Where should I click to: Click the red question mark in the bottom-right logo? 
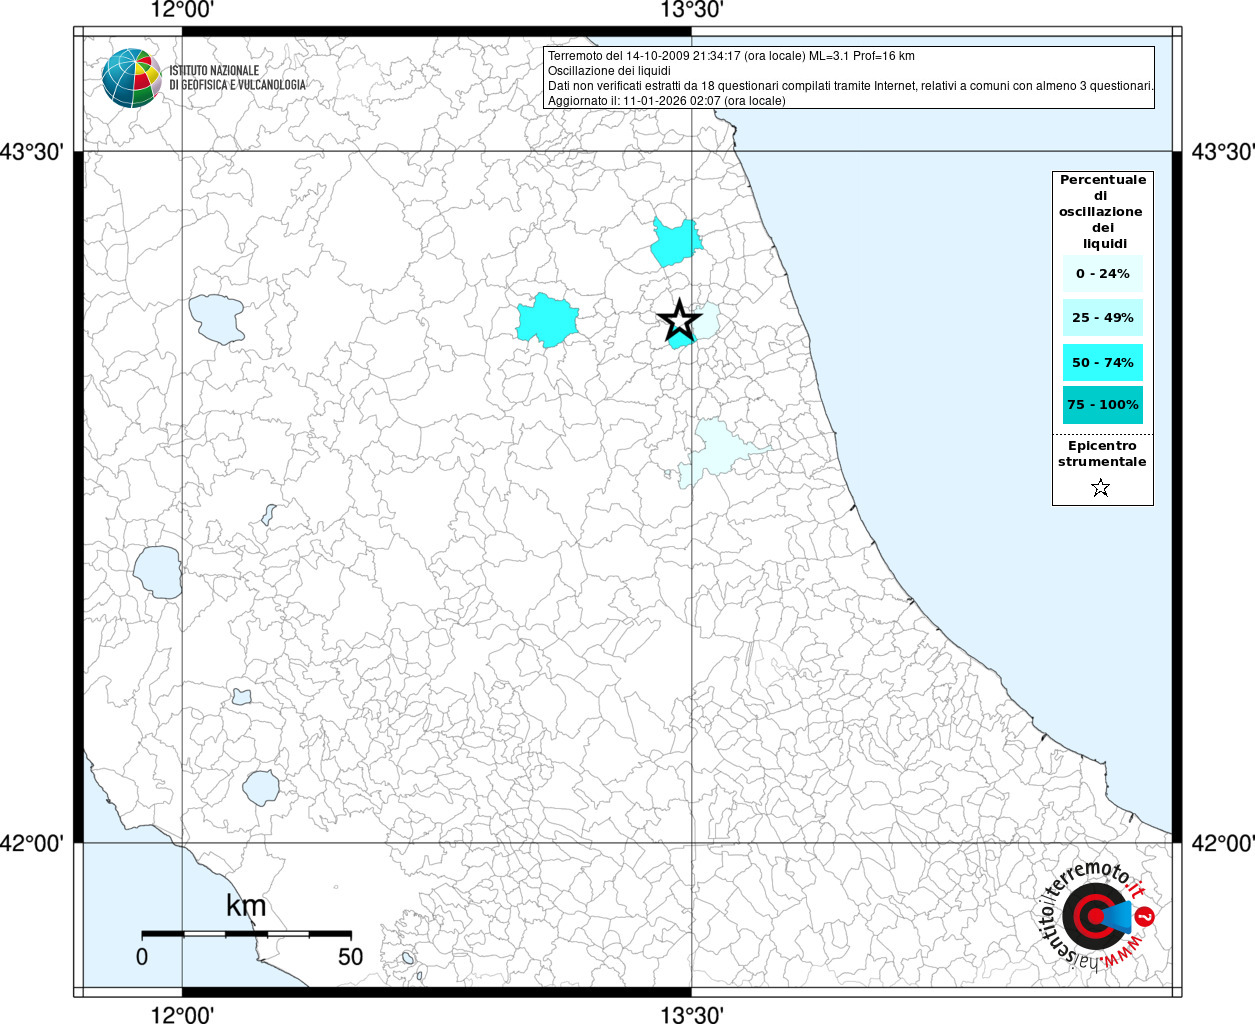tap(1146, 916)
